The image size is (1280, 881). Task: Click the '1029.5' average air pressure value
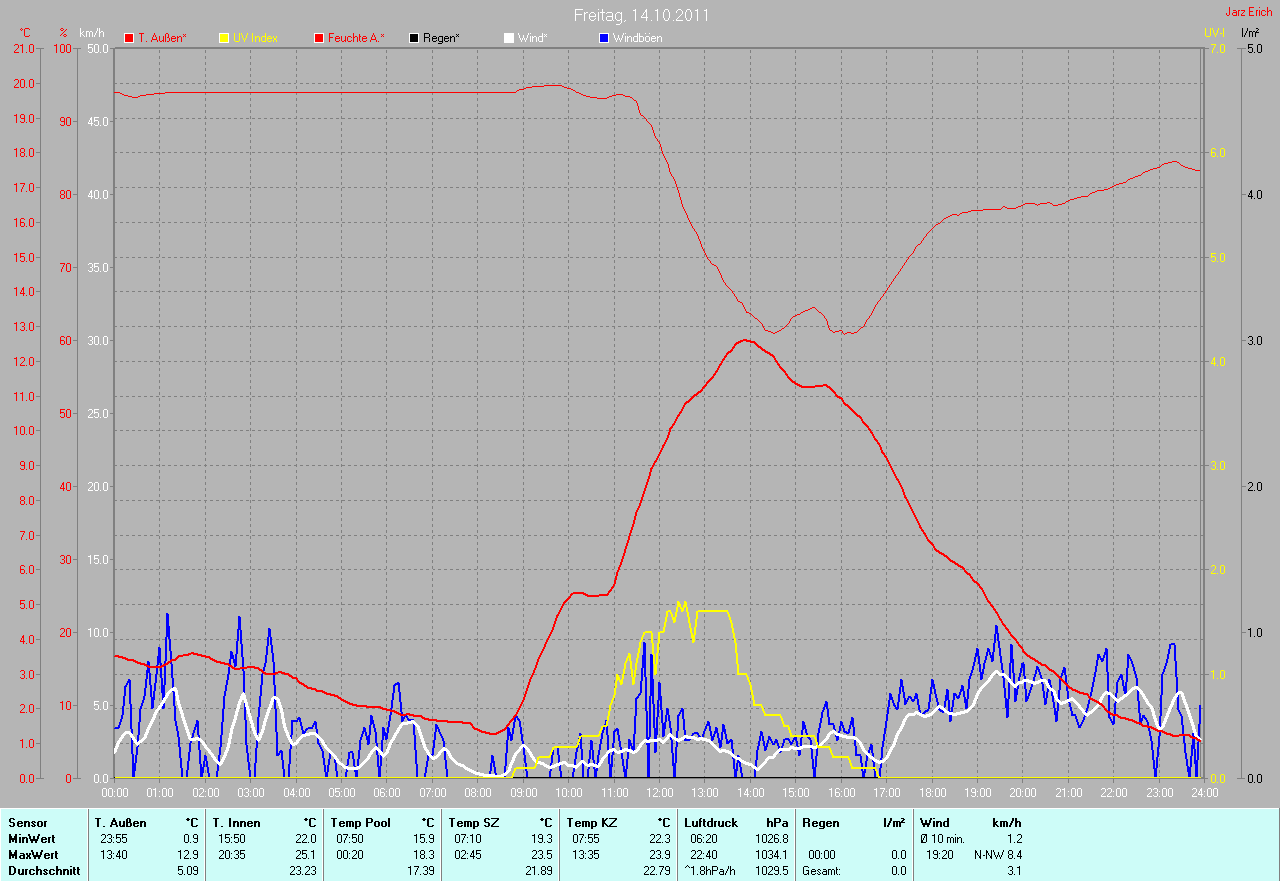(771, 871)
